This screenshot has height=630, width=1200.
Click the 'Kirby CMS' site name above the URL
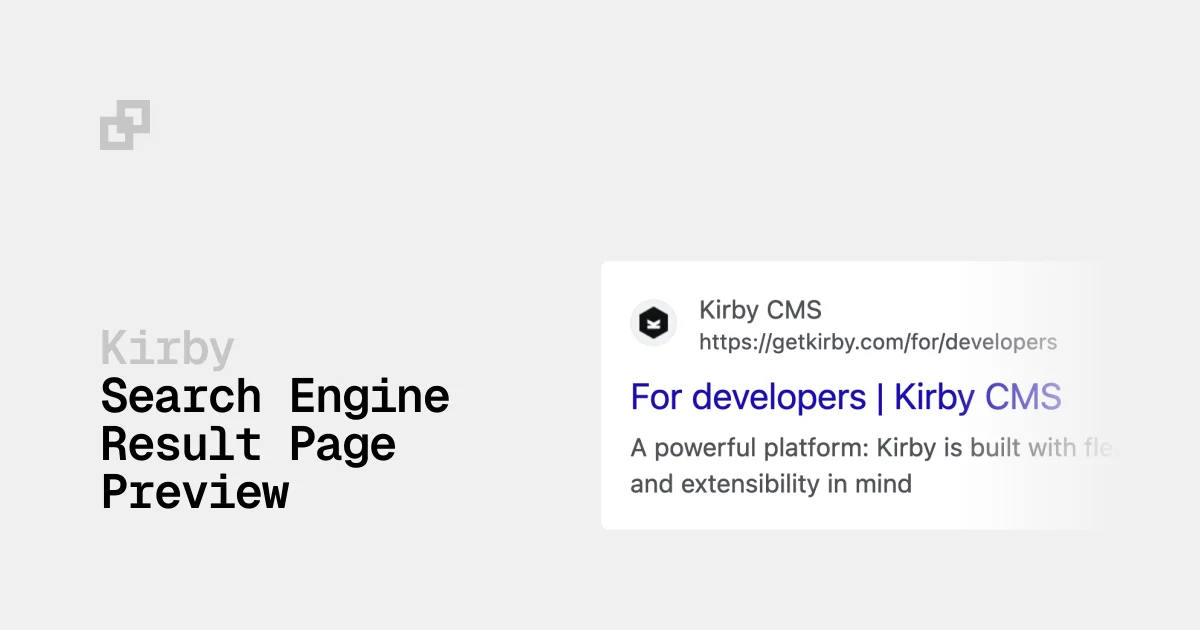pyautogui.click(x=760, y=310)
